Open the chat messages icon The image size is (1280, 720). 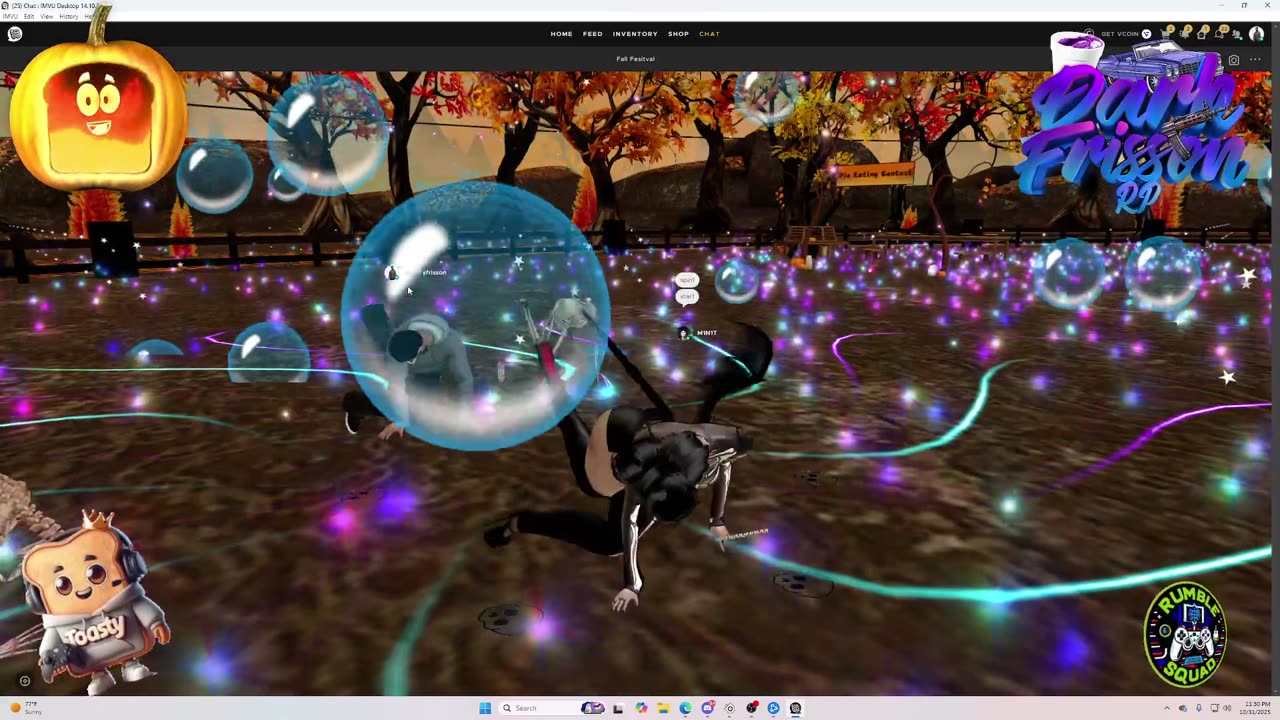(1220, 34)
